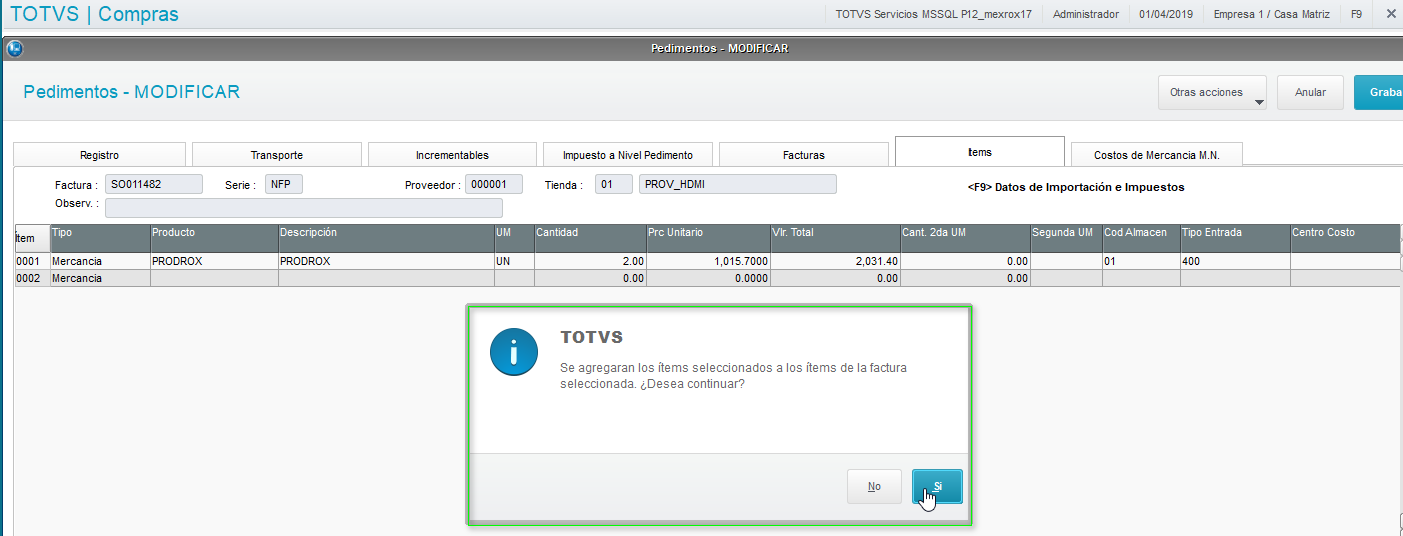Switch to the Registro tab
Image resolution: width=1403 pixels, height=536 pixels.
99,155
